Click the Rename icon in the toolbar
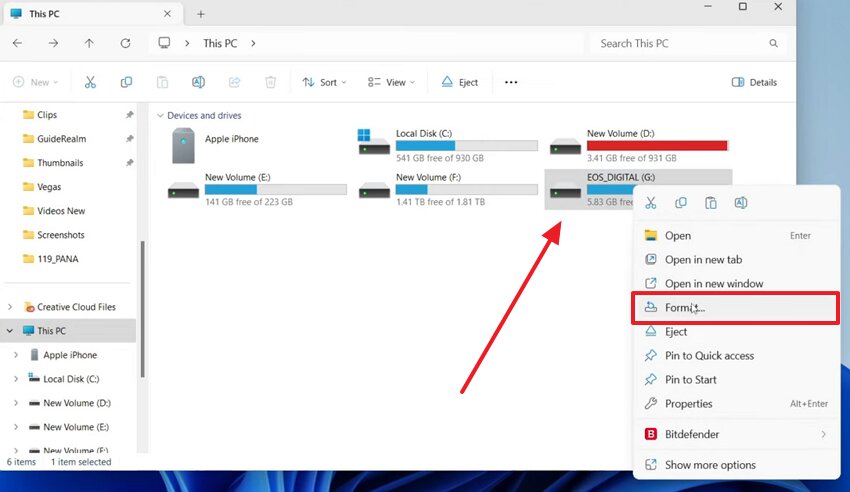This screenshot has height=492, width=850. (198, 82)
